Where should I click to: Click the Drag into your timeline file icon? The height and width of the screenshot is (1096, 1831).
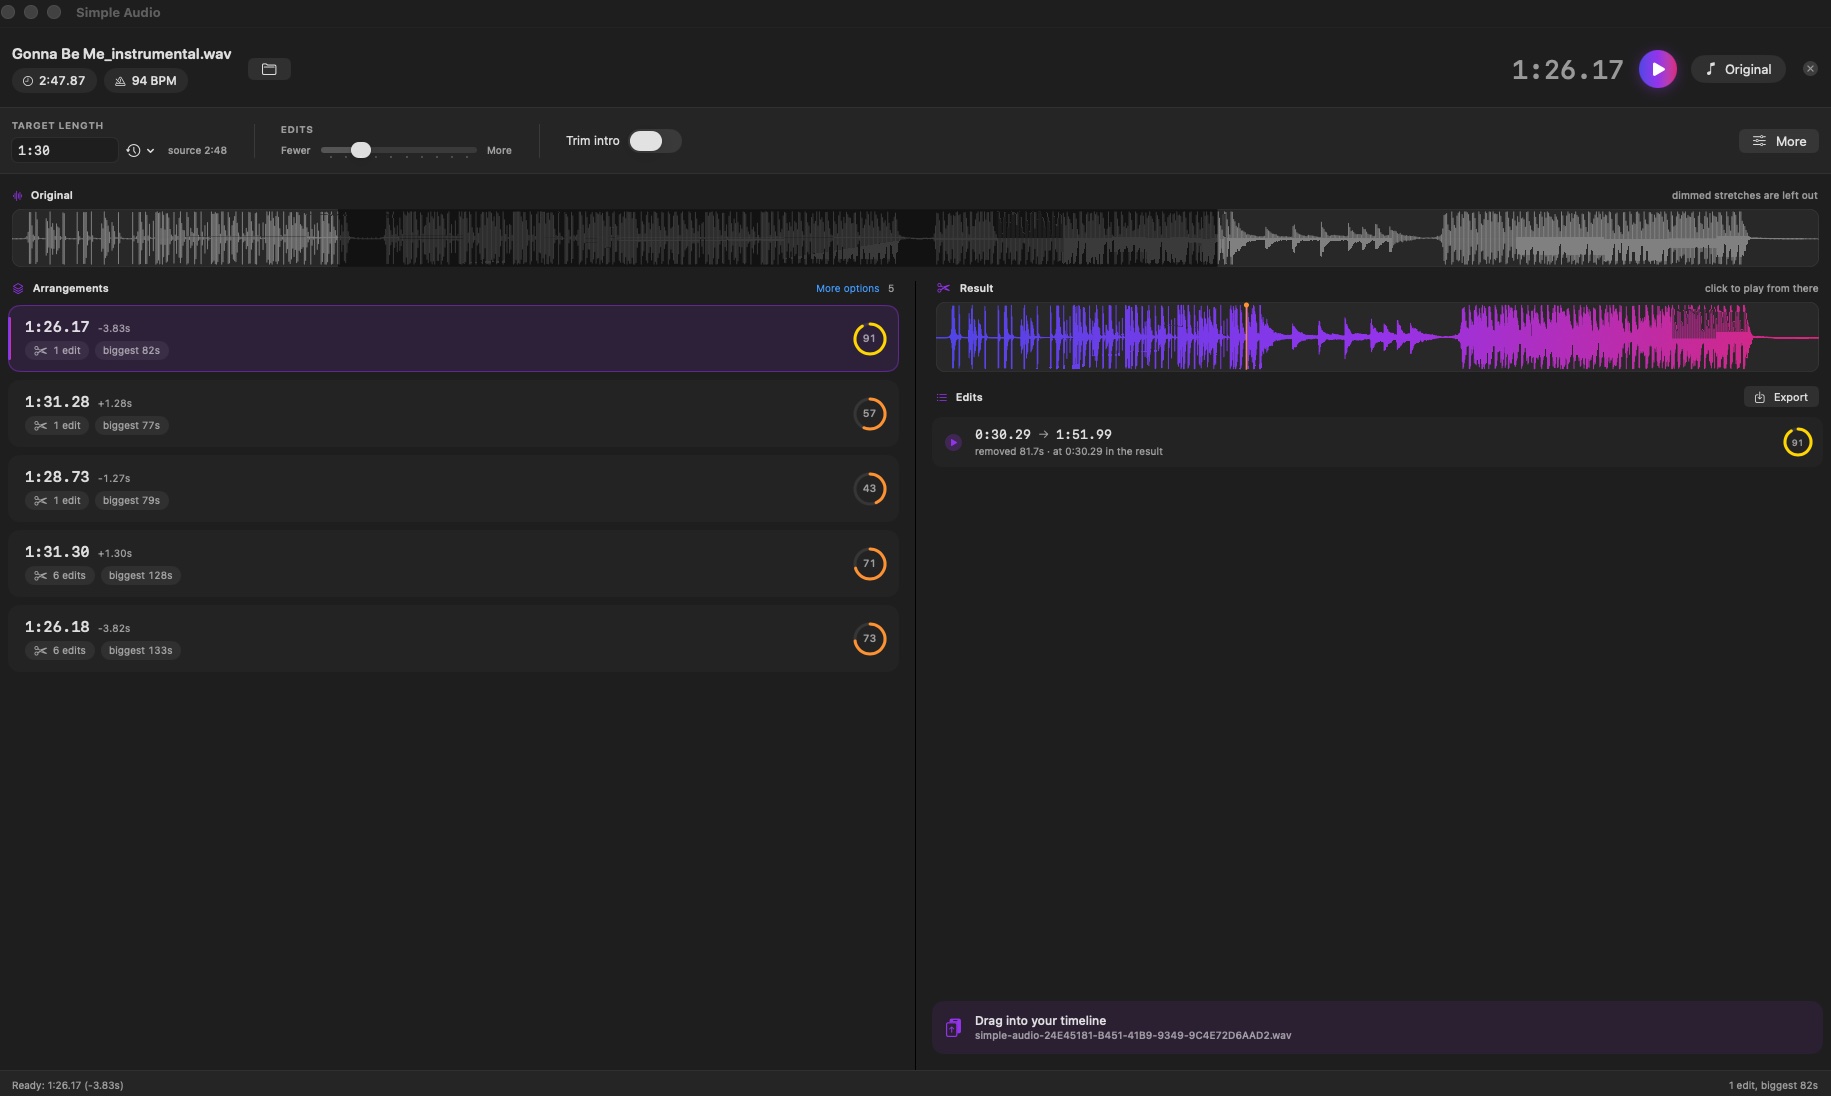pyautogui.click(x=953, y=1027)
